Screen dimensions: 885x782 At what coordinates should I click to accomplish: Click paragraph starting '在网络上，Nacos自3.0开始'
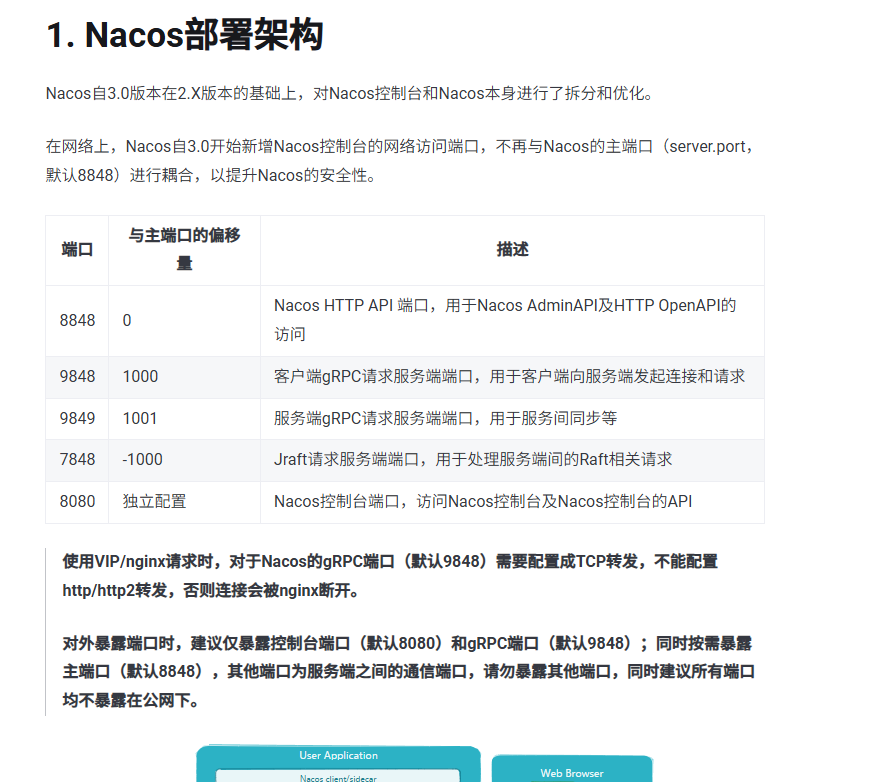[401, 161]
